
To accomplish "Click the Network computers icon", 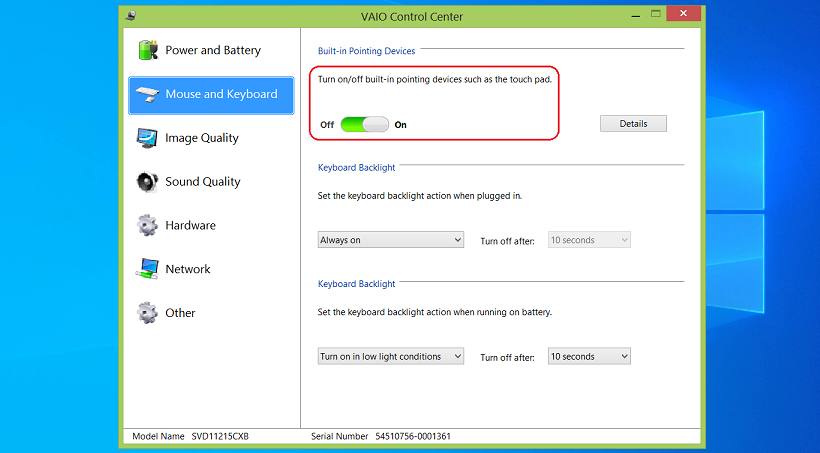I will [x=147, y=269].
